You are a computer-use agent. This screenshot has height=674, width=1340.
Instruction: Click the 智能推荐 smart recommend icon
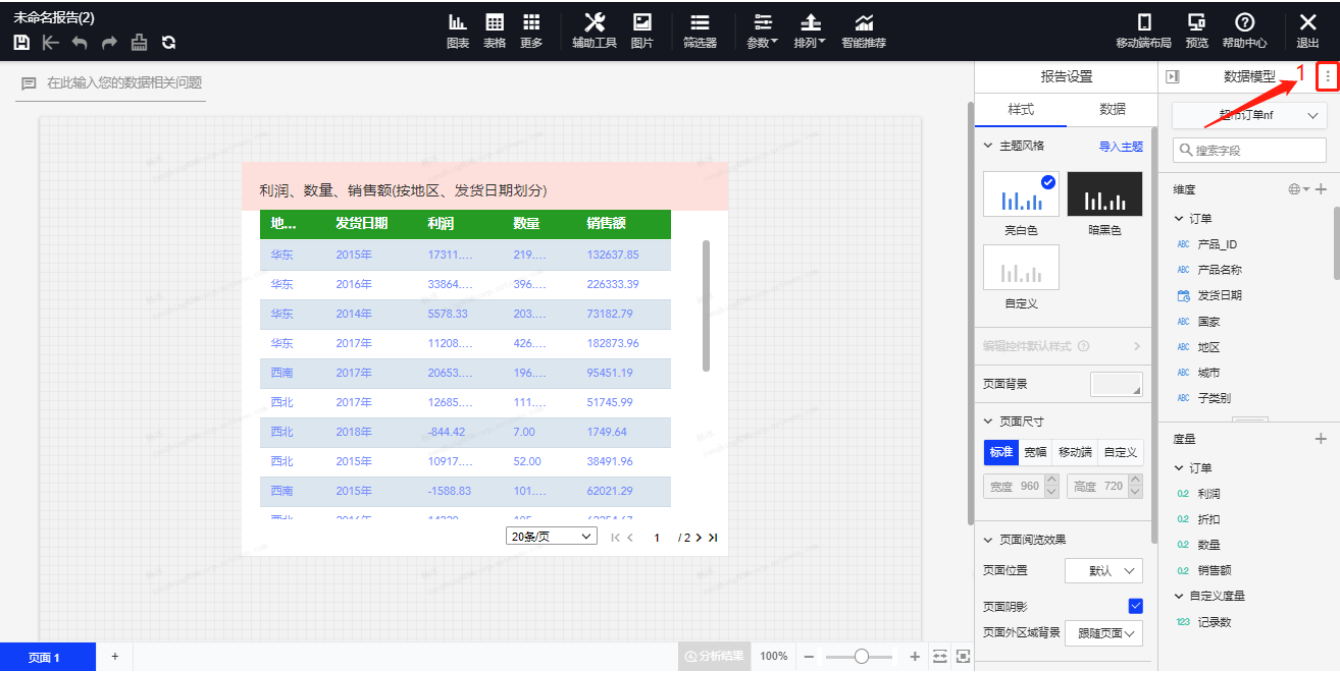(863, 30)
